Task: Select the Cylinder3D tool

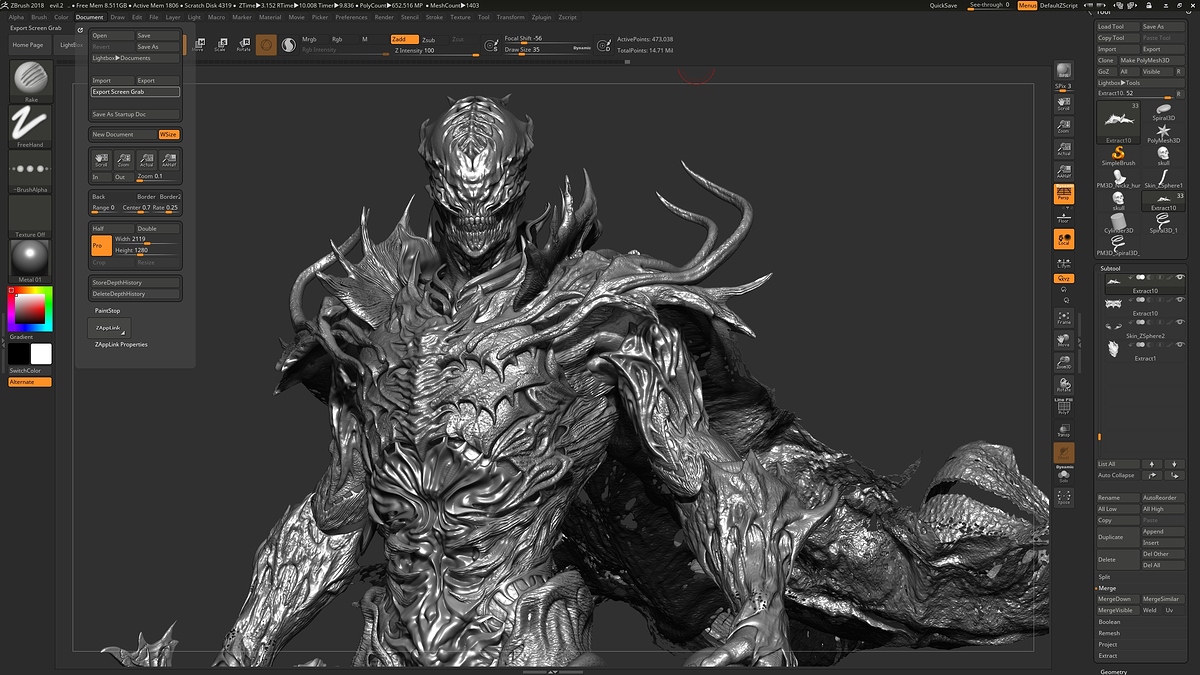Action: click(x=1119, y=222)
